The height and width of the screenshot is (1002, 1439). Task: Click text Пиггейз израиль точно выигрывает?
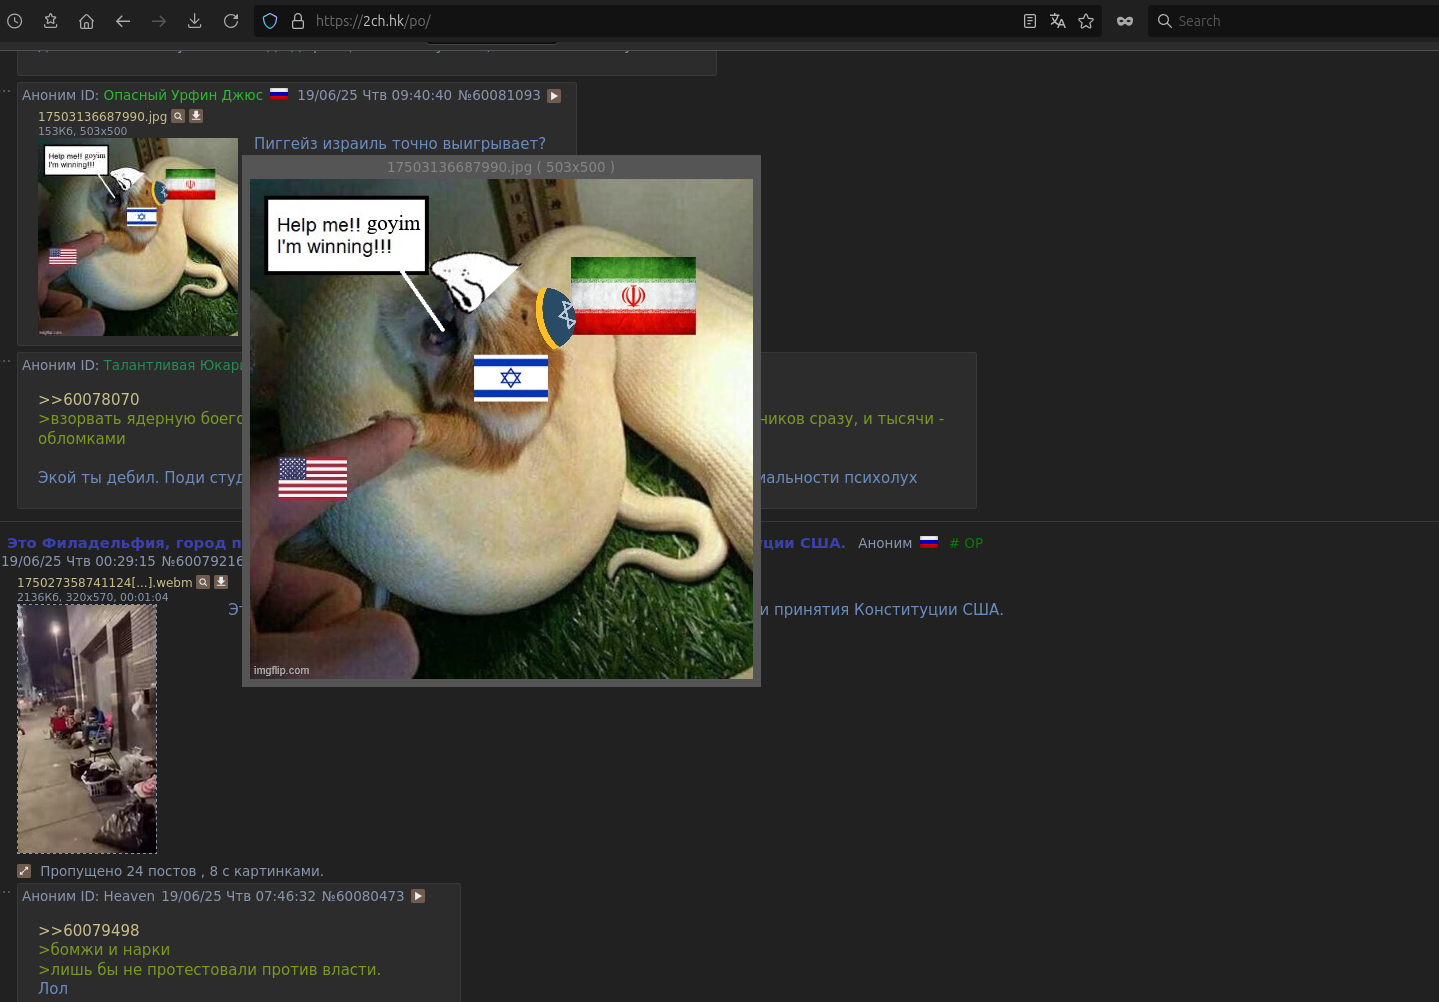pos(400,143)
